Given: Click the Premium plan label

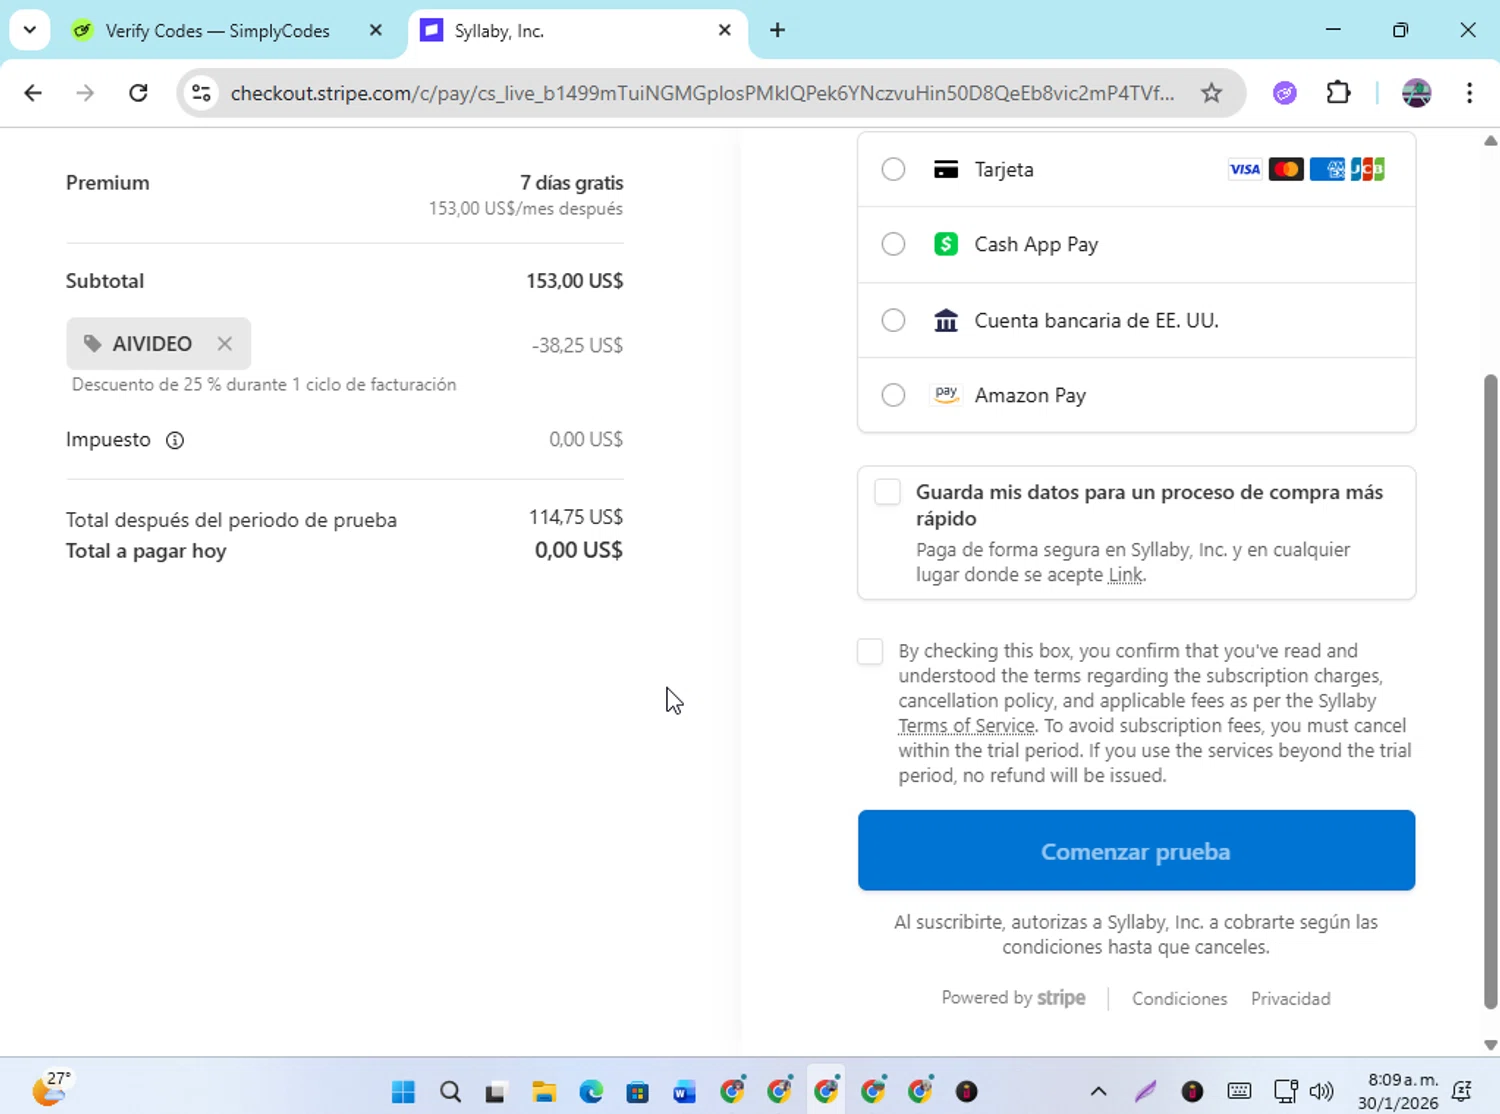Looking at the screenshot, I should click(108, 183).
